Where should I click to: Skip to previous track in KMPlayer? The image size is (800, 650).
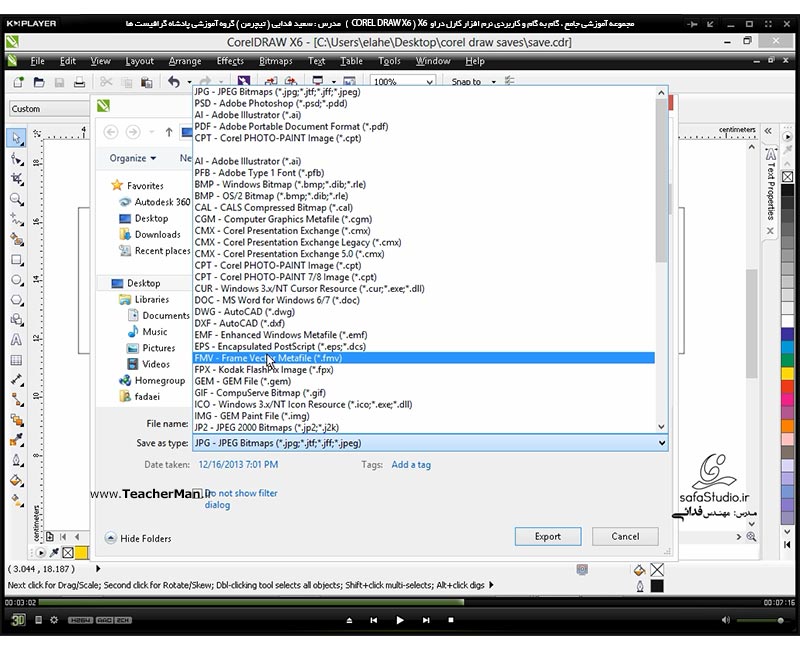click(x=373, y=620)
